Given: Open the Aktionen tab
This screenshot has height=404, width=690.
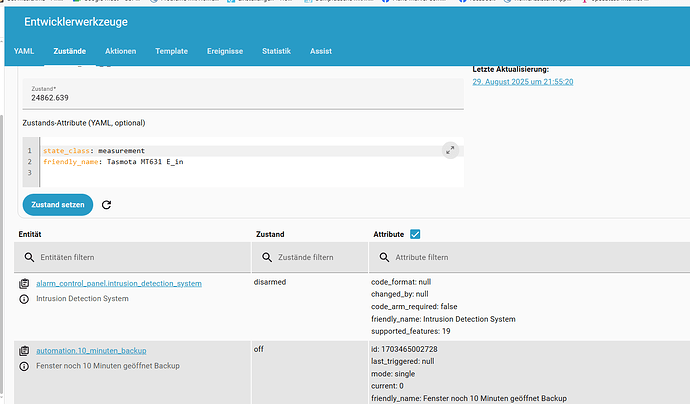Looking at the screenshot, I should 120,50.
